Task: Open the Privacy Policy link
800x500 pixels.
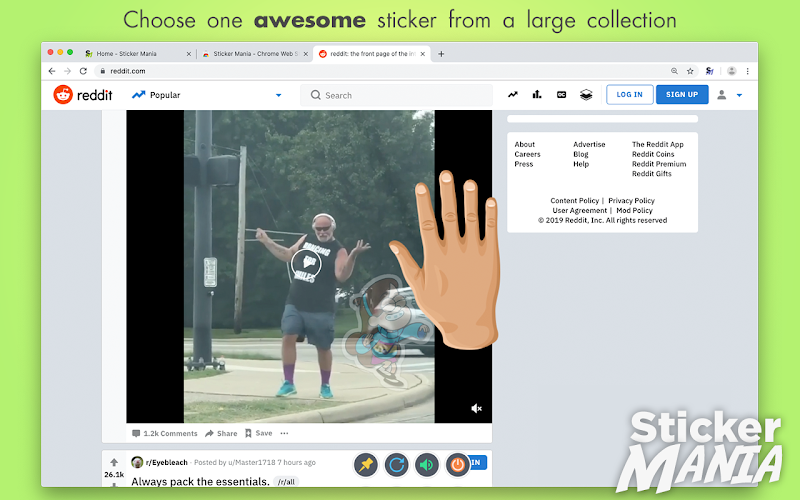Action: point(631,201)
